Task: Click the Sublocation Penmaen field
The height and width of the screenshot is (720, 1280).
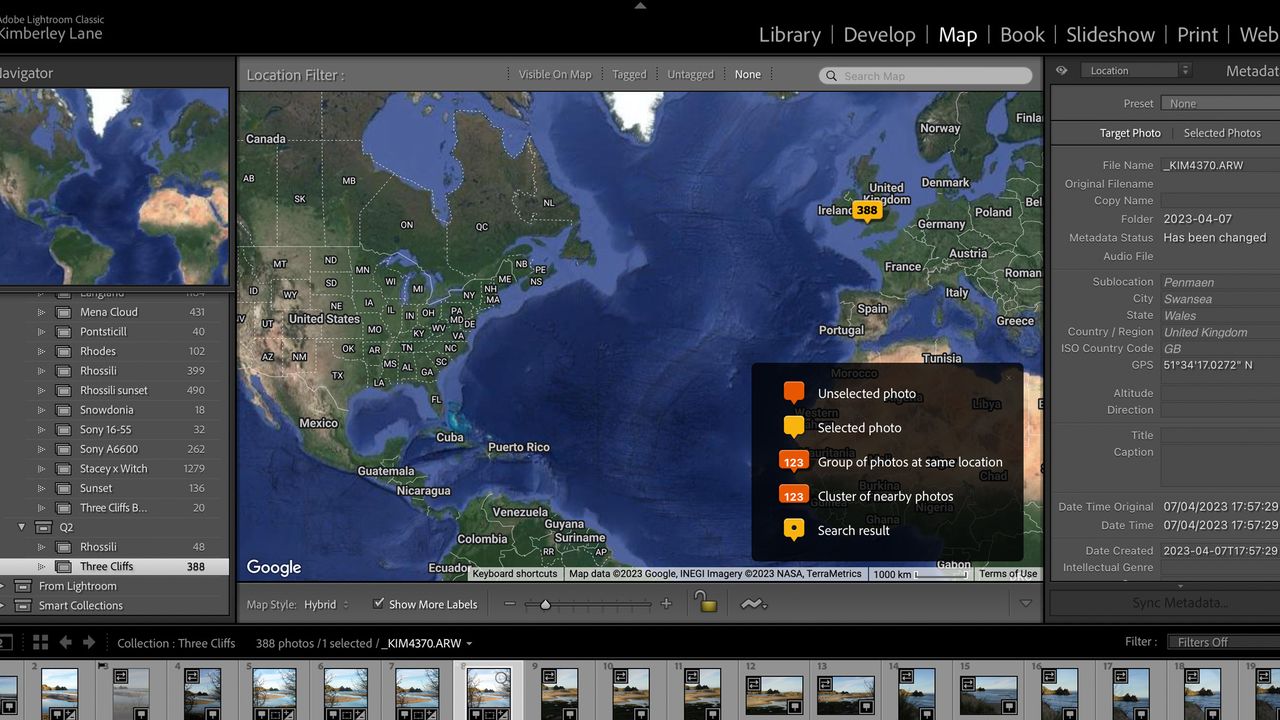Action: point(1220,283)
